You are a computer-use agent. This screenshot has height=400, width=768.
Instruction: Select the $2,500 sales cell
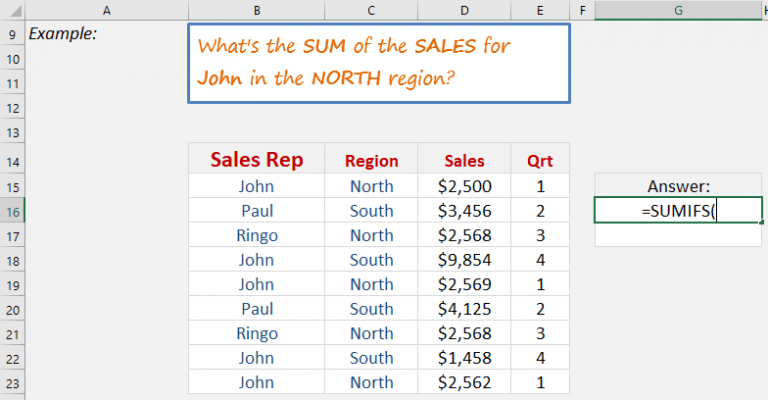[465, 186]
